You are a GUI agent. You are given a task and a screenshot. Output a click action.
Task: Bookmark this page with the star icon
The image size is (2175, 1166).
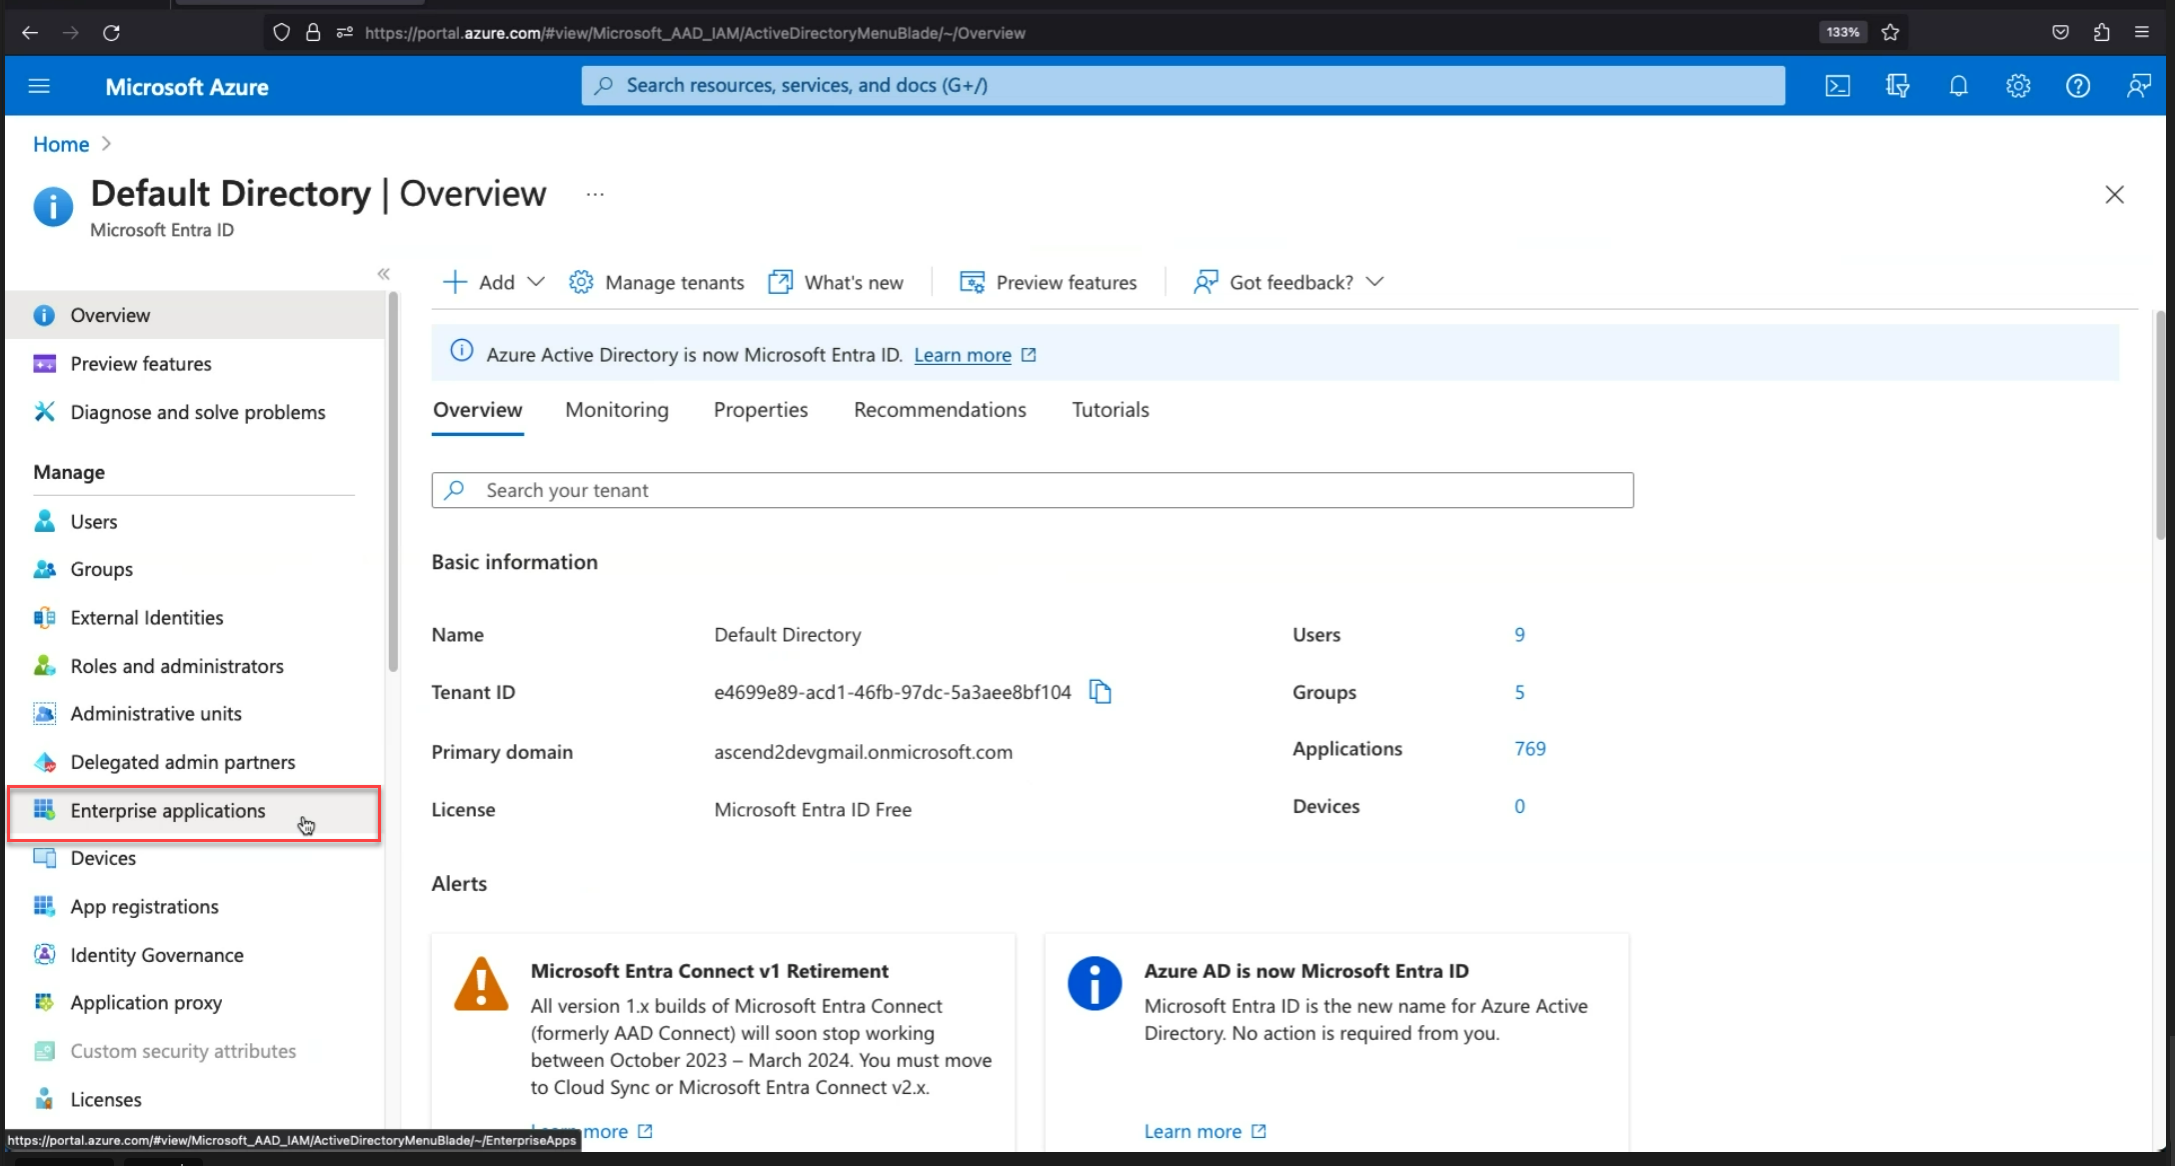(1890, 33)
